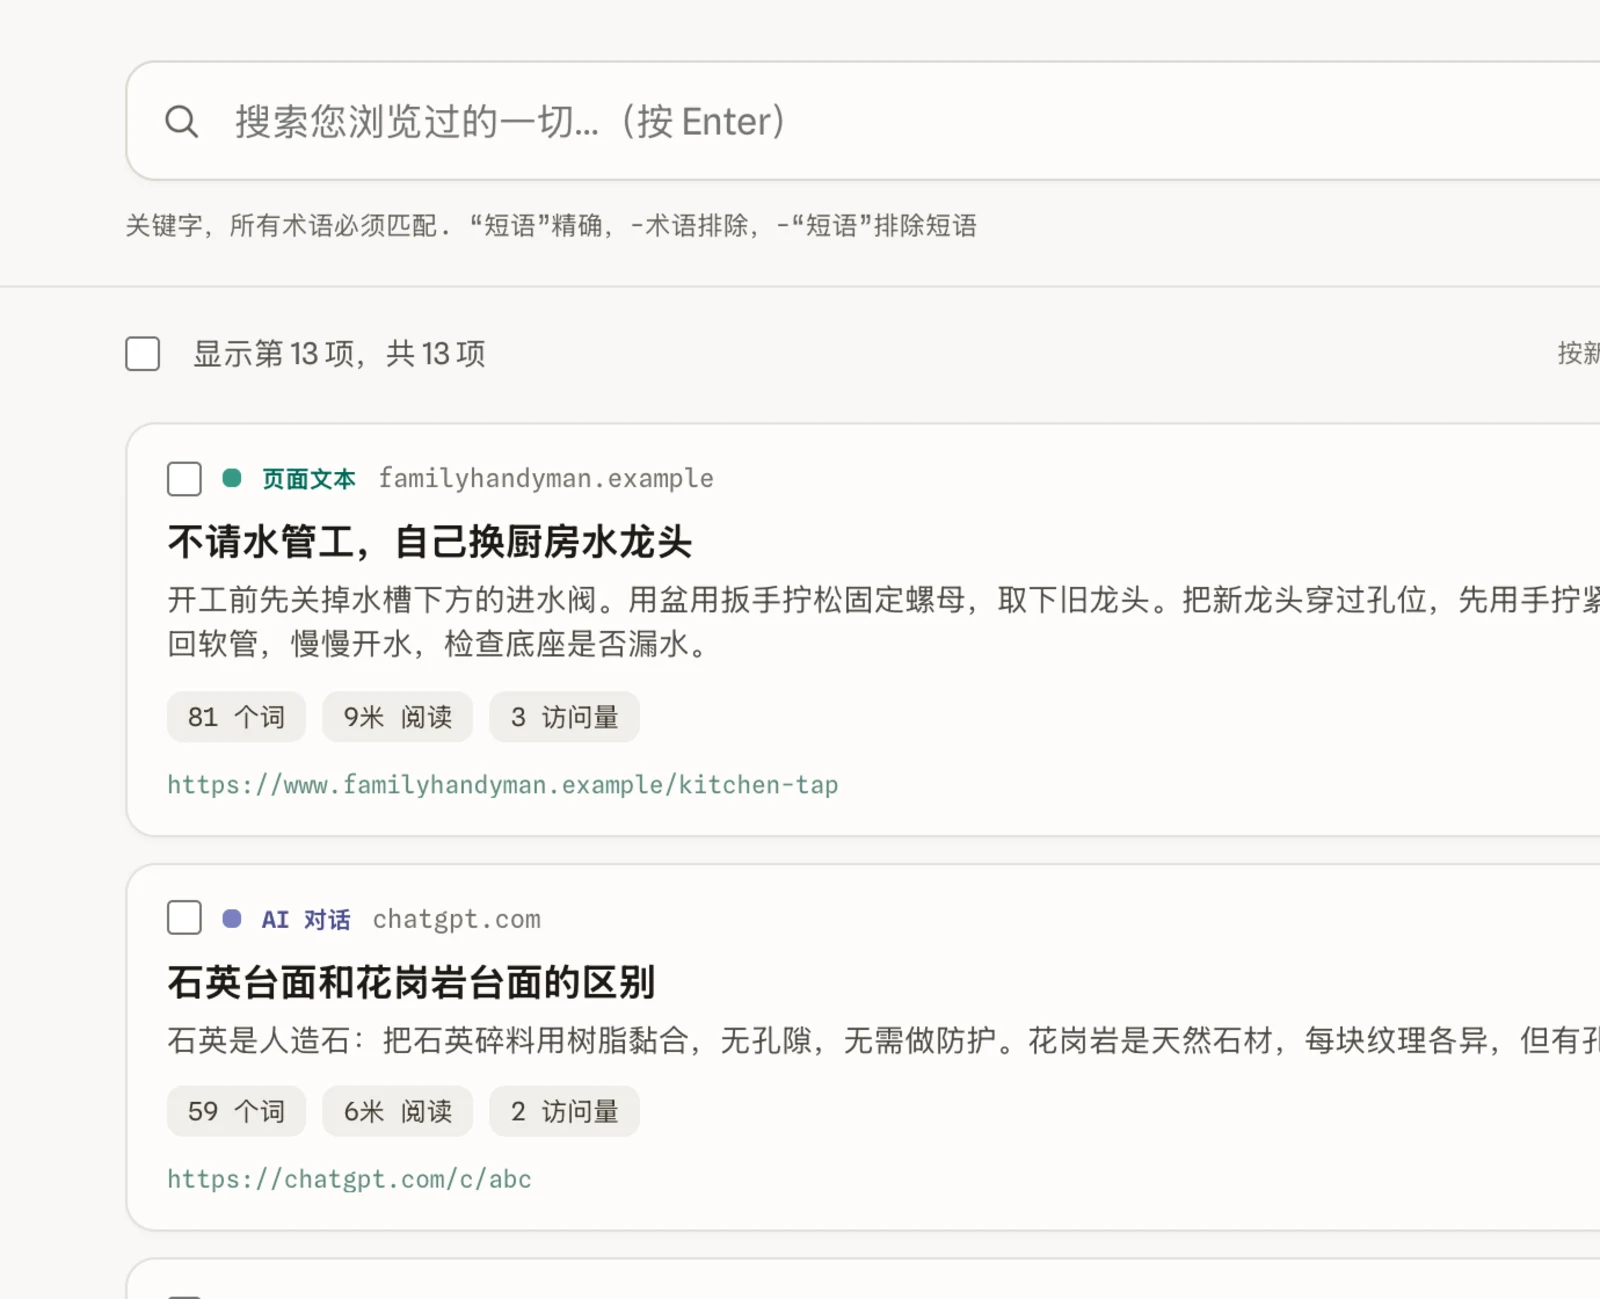Open title 不请水管工，自己换厨房水龙头
The height and width of the screenshot is (1299, 1600).
click(x=430, y=542)
